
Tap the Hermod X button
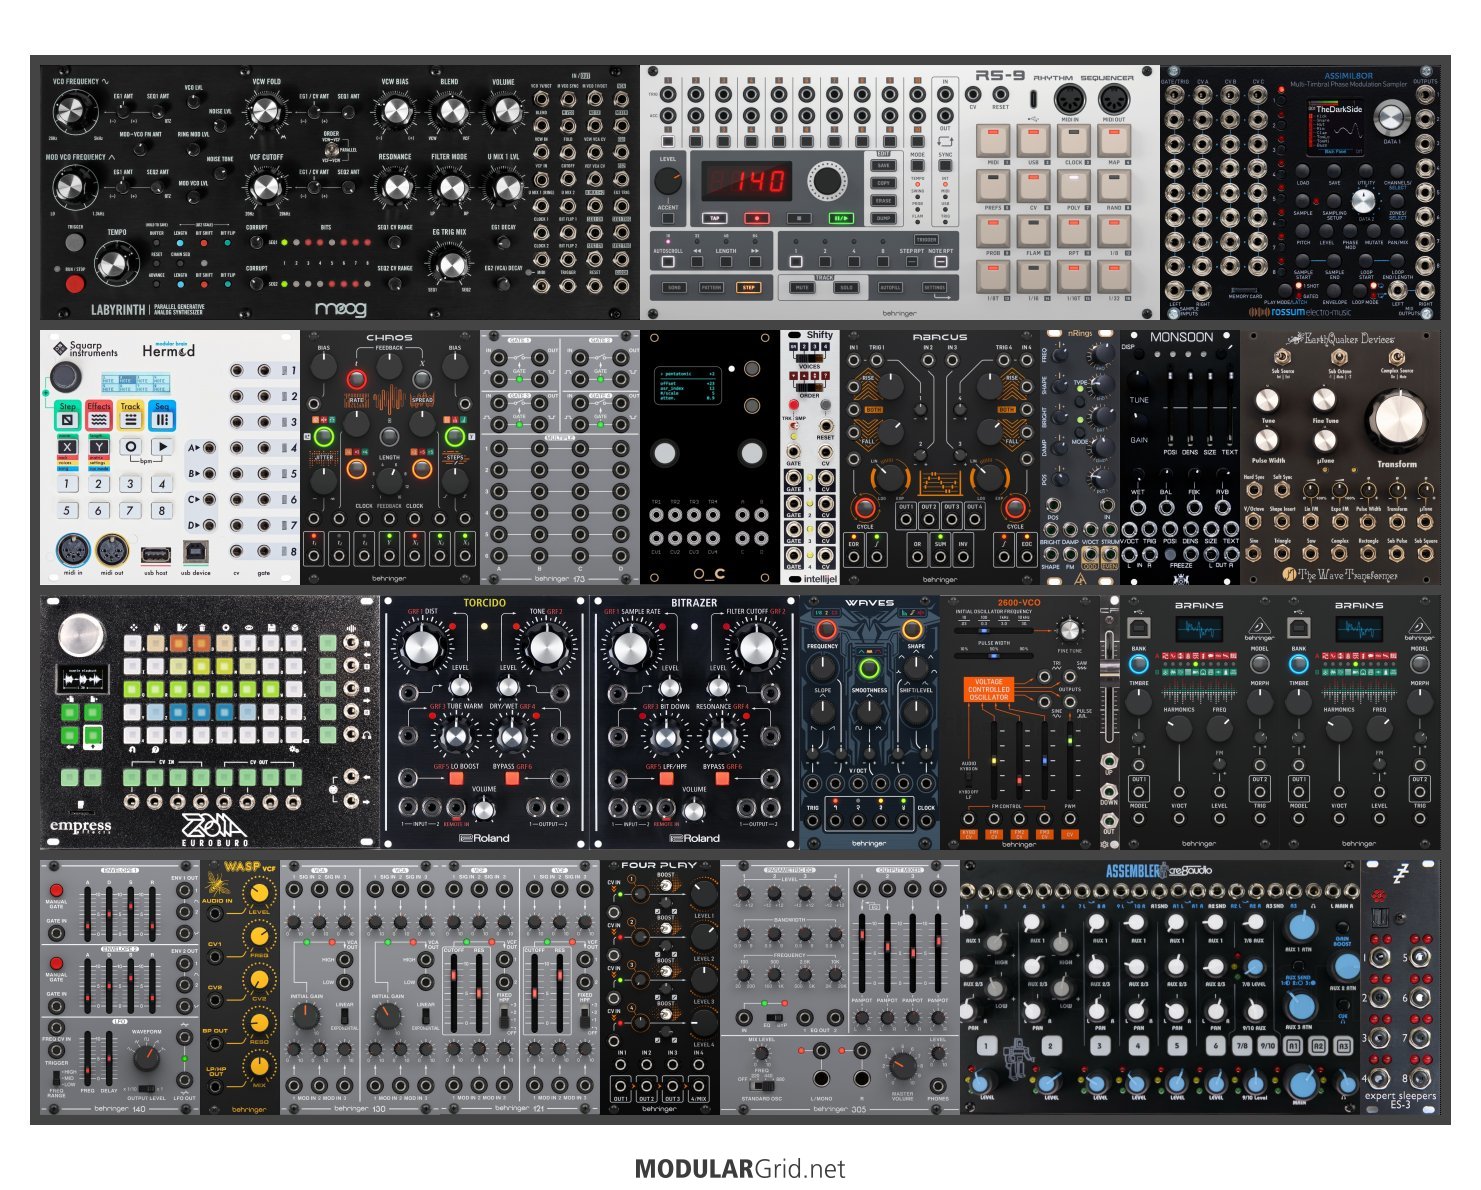[x=67, y=447]
